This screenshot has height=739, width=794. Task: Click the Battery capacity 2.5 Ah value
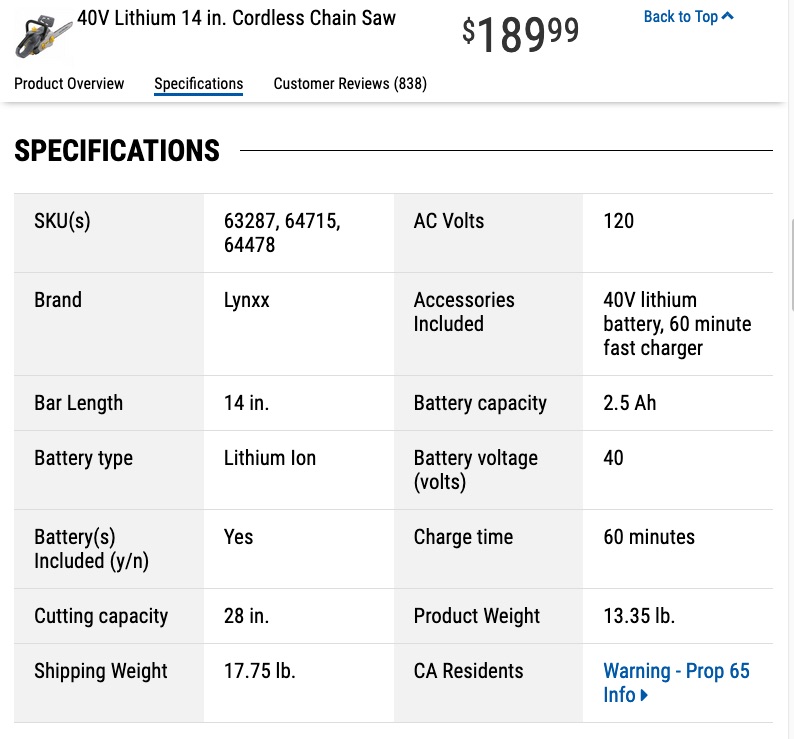pos(629,403)
